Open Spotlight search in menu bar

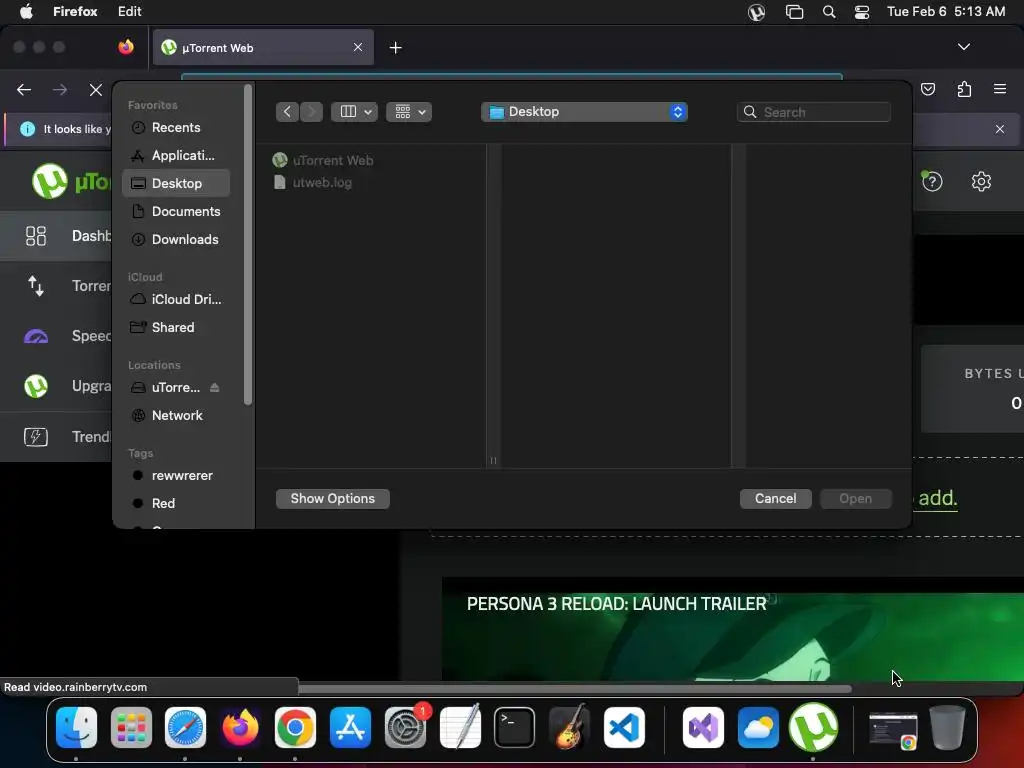pyautogui.click(x=829, y=12)
